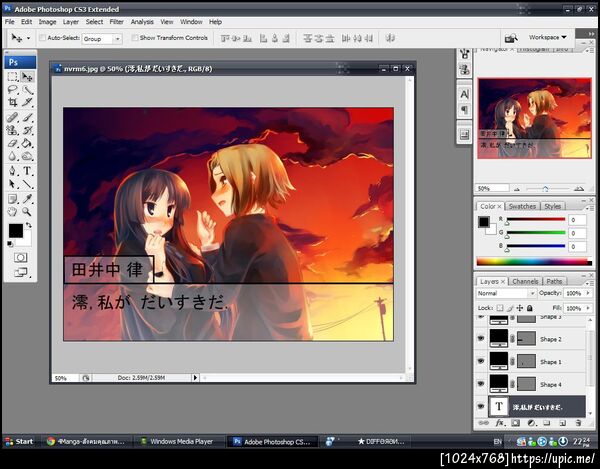Hide the Shape 4 layer

(481, 384)
